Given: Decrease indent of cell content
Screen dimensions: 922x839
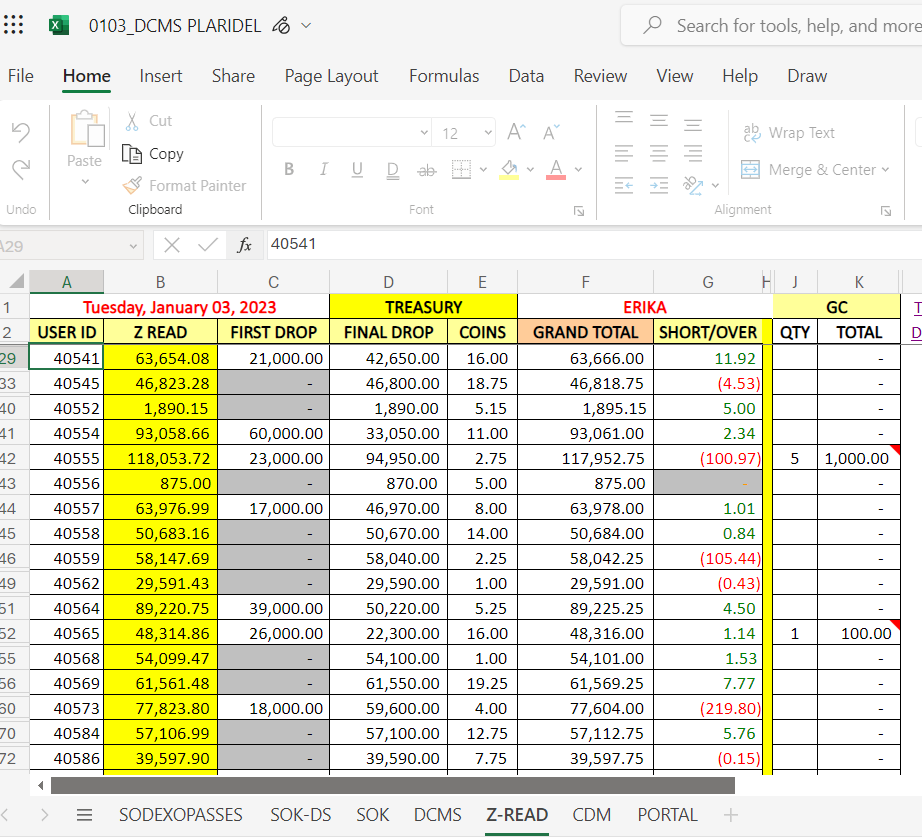Looking at the screenshot, I should click(624, 186).
